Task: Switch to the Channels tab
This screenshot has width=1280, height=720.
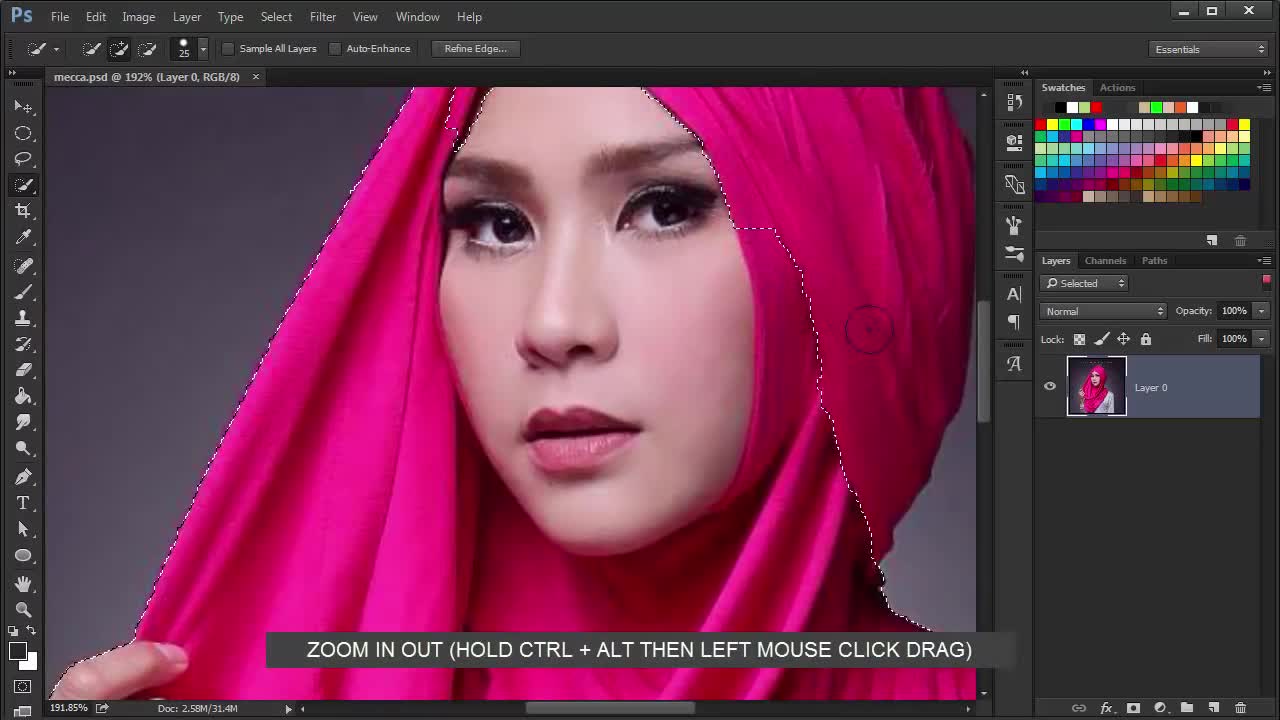Action: tap(1105, 260)
